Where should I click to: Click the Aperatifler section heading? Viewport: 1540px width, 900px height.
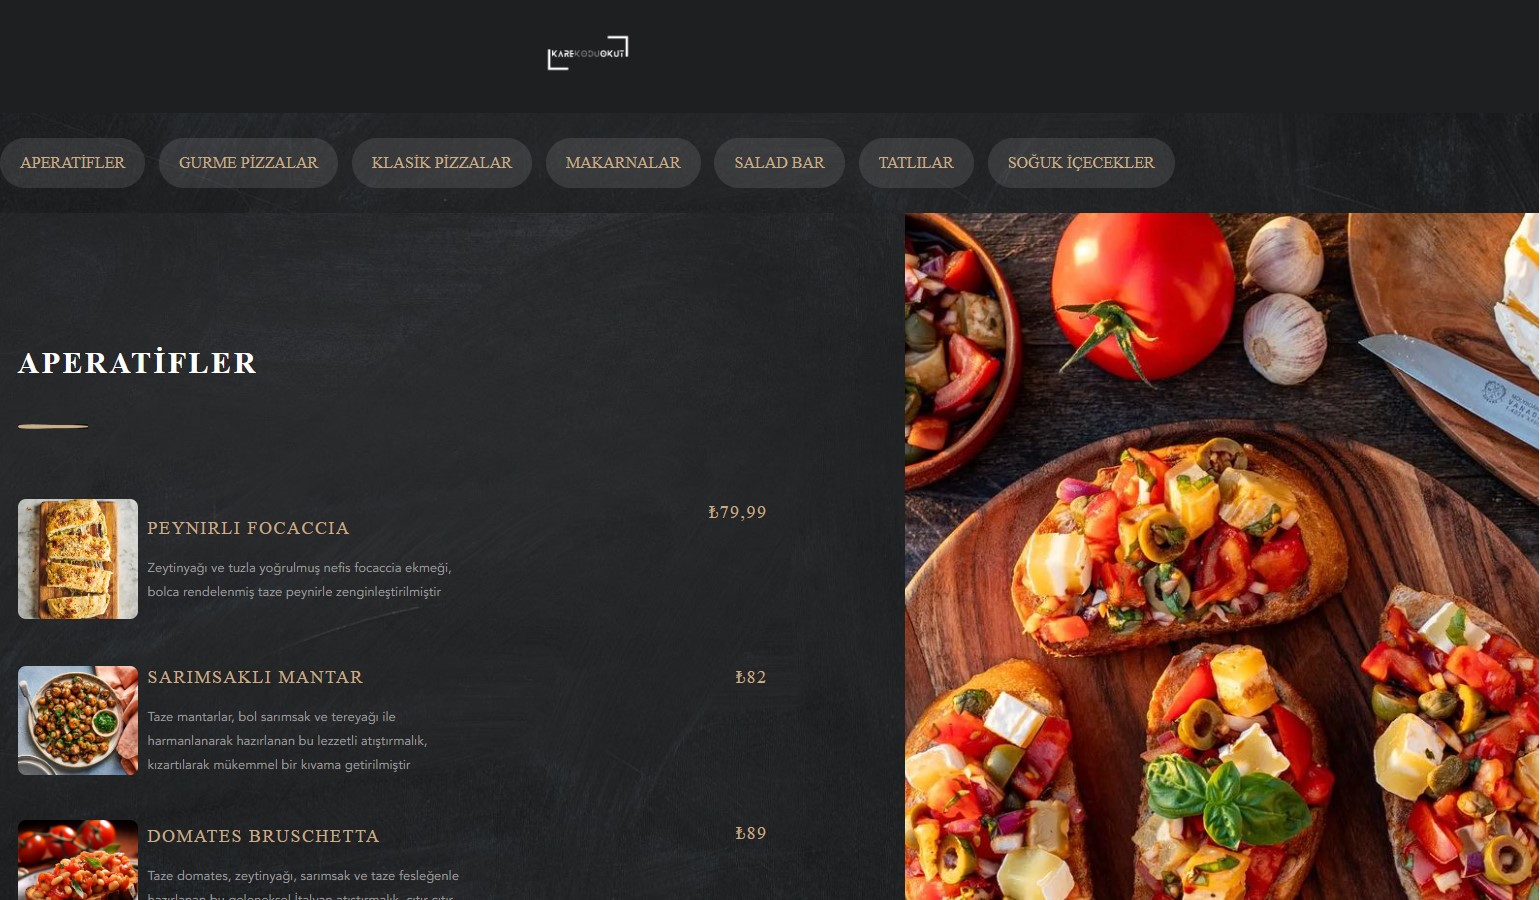[137, 363]
